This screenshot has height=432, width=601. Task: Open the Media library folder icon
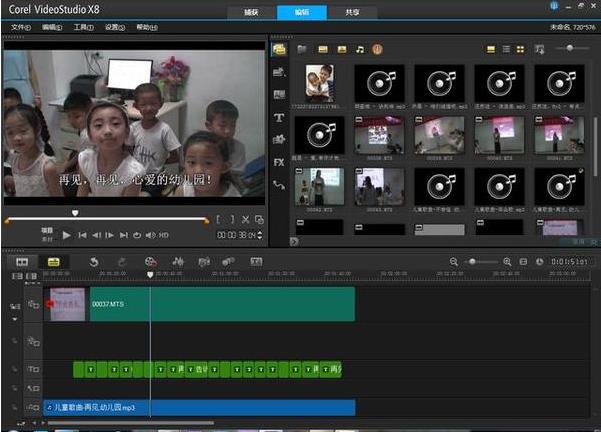coord(279,48)
